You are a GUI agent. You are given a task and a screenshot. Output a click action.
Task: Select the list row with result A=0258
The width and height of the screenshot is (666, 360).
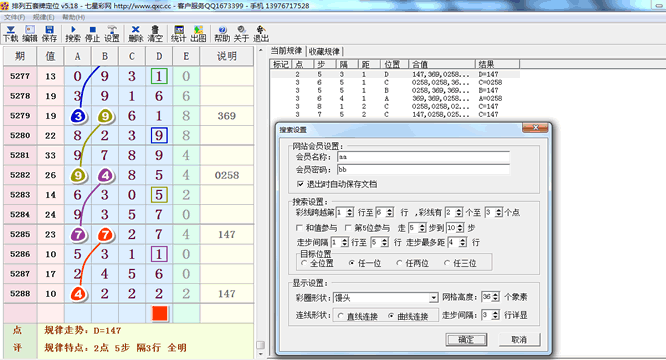[x=395, y=98]
